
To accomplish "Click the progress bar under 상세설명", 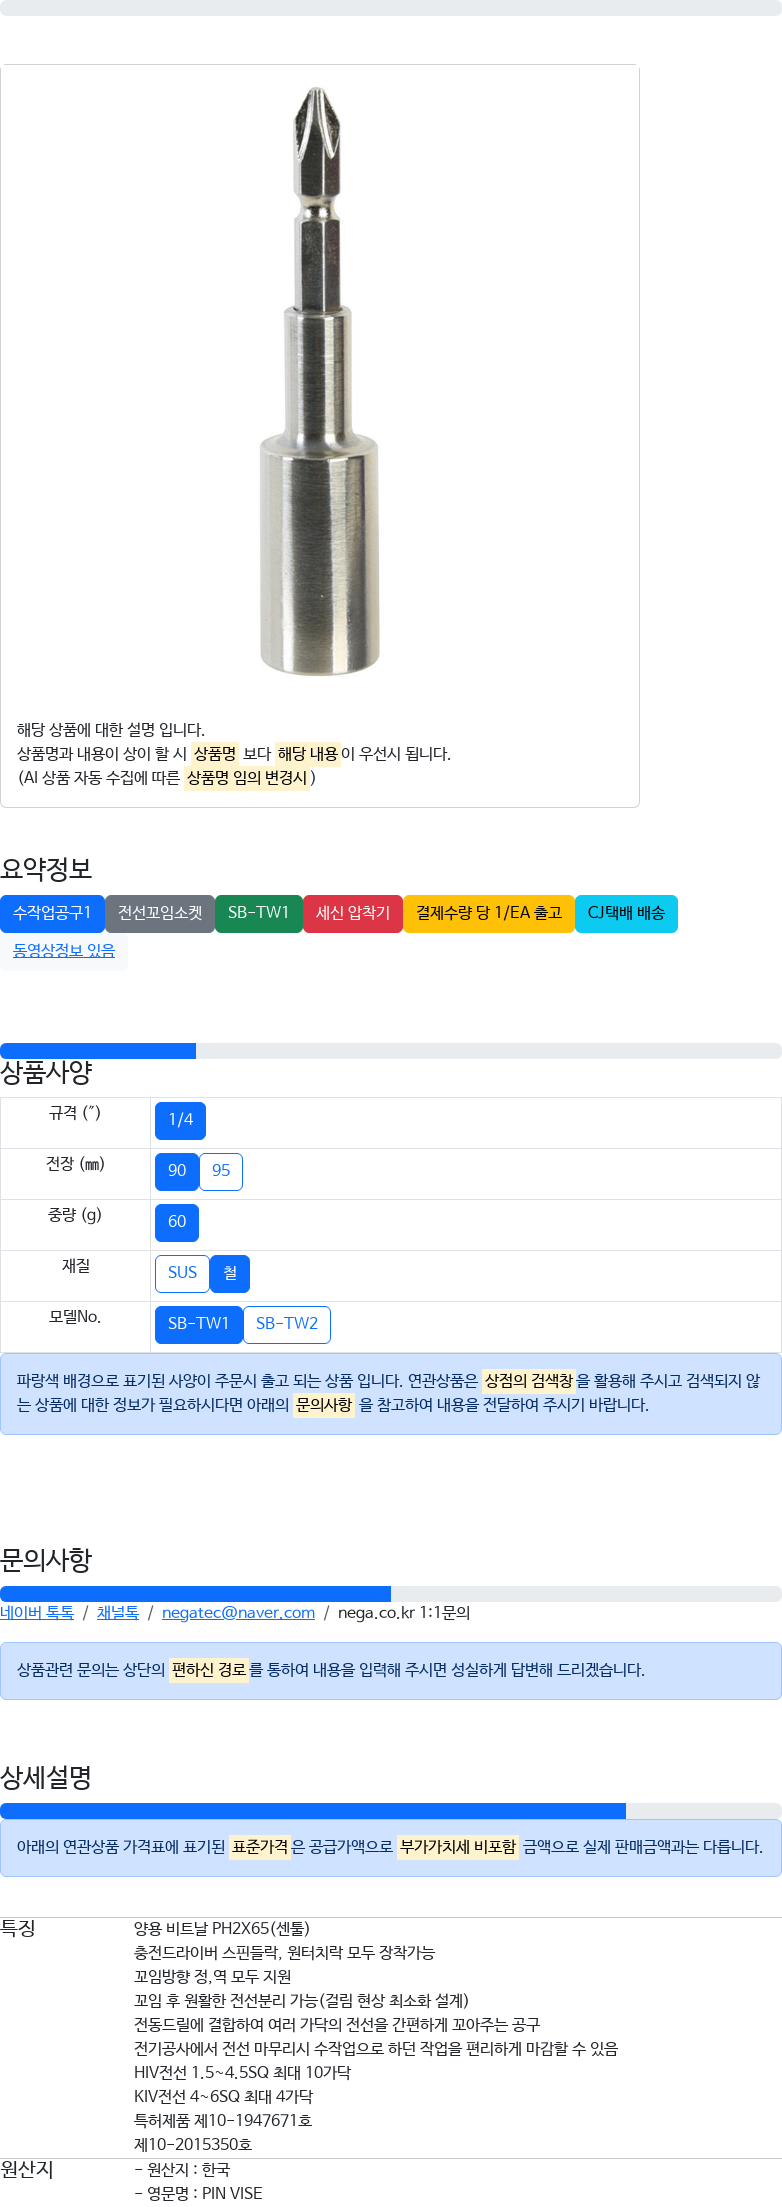I will click(x=390, y=1811).
